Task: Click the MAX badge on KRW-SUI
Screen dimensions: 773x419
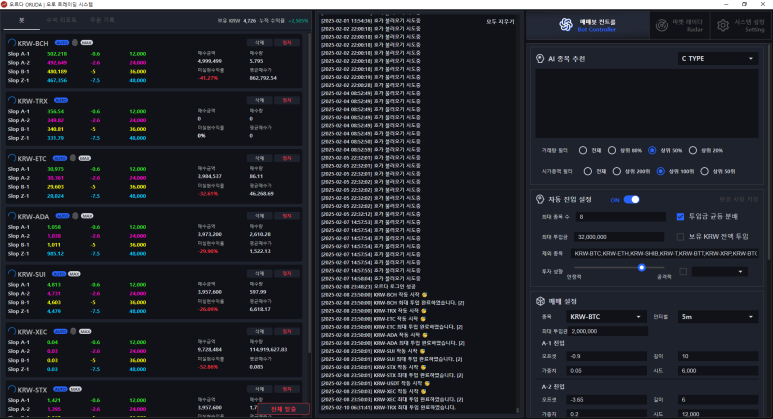Action: [x=74, y=274]
